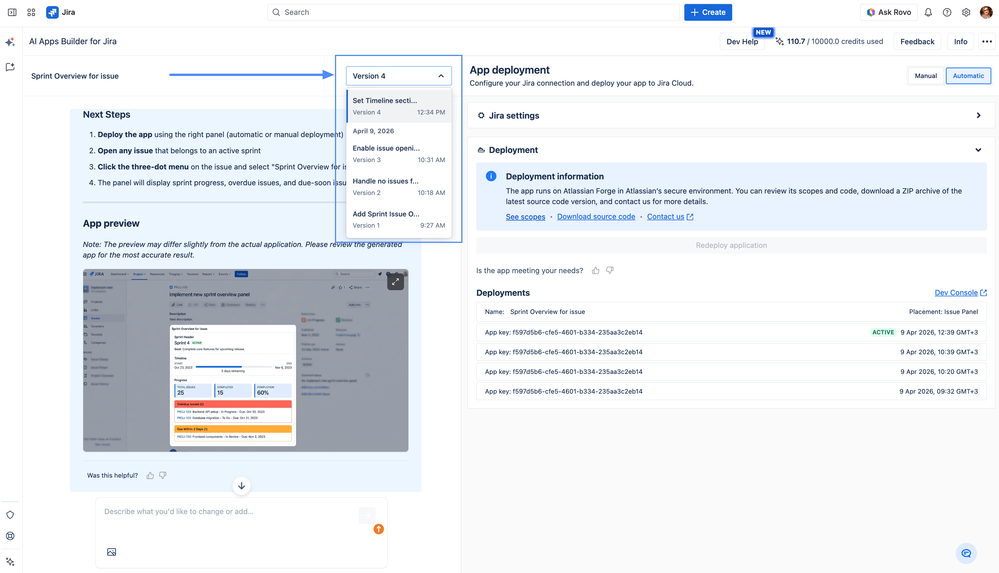Open Ask Rovo
The height and width of the screenshot is (573, 999).
[x=889, y=12]
